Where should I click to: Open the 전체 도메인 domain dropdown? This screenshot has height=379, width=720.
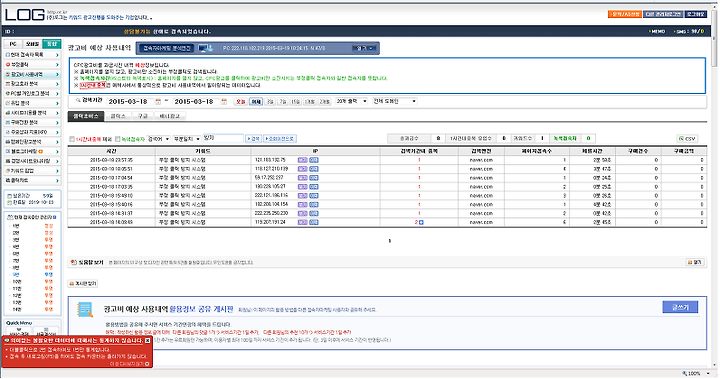click(395, 101)
